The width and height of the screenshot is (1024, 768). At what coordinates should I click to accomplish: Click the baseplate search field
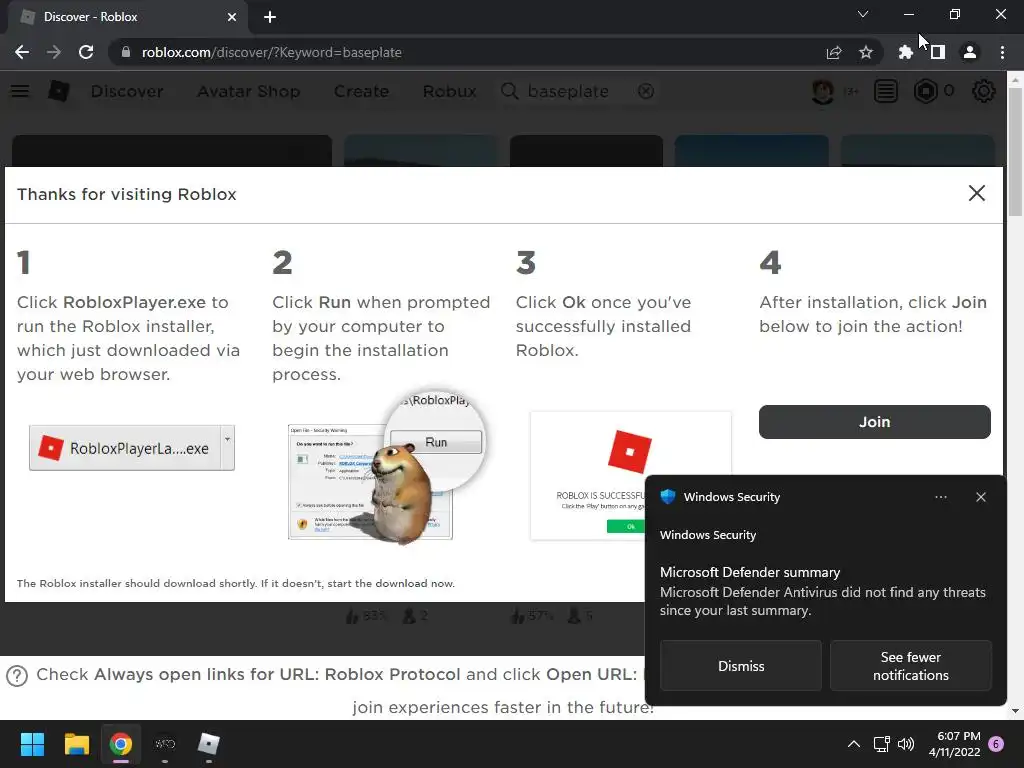click(x=578, y=91)
